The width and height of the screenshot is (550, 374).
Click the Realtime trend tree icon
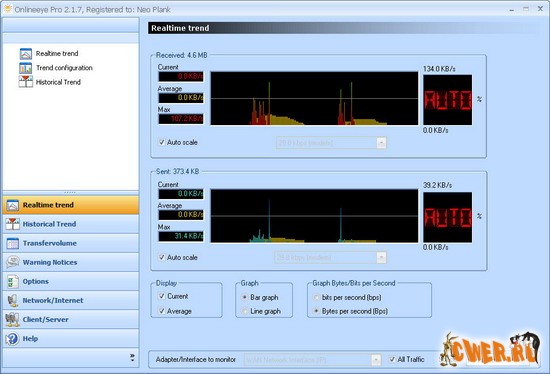[x=26, y=54]
